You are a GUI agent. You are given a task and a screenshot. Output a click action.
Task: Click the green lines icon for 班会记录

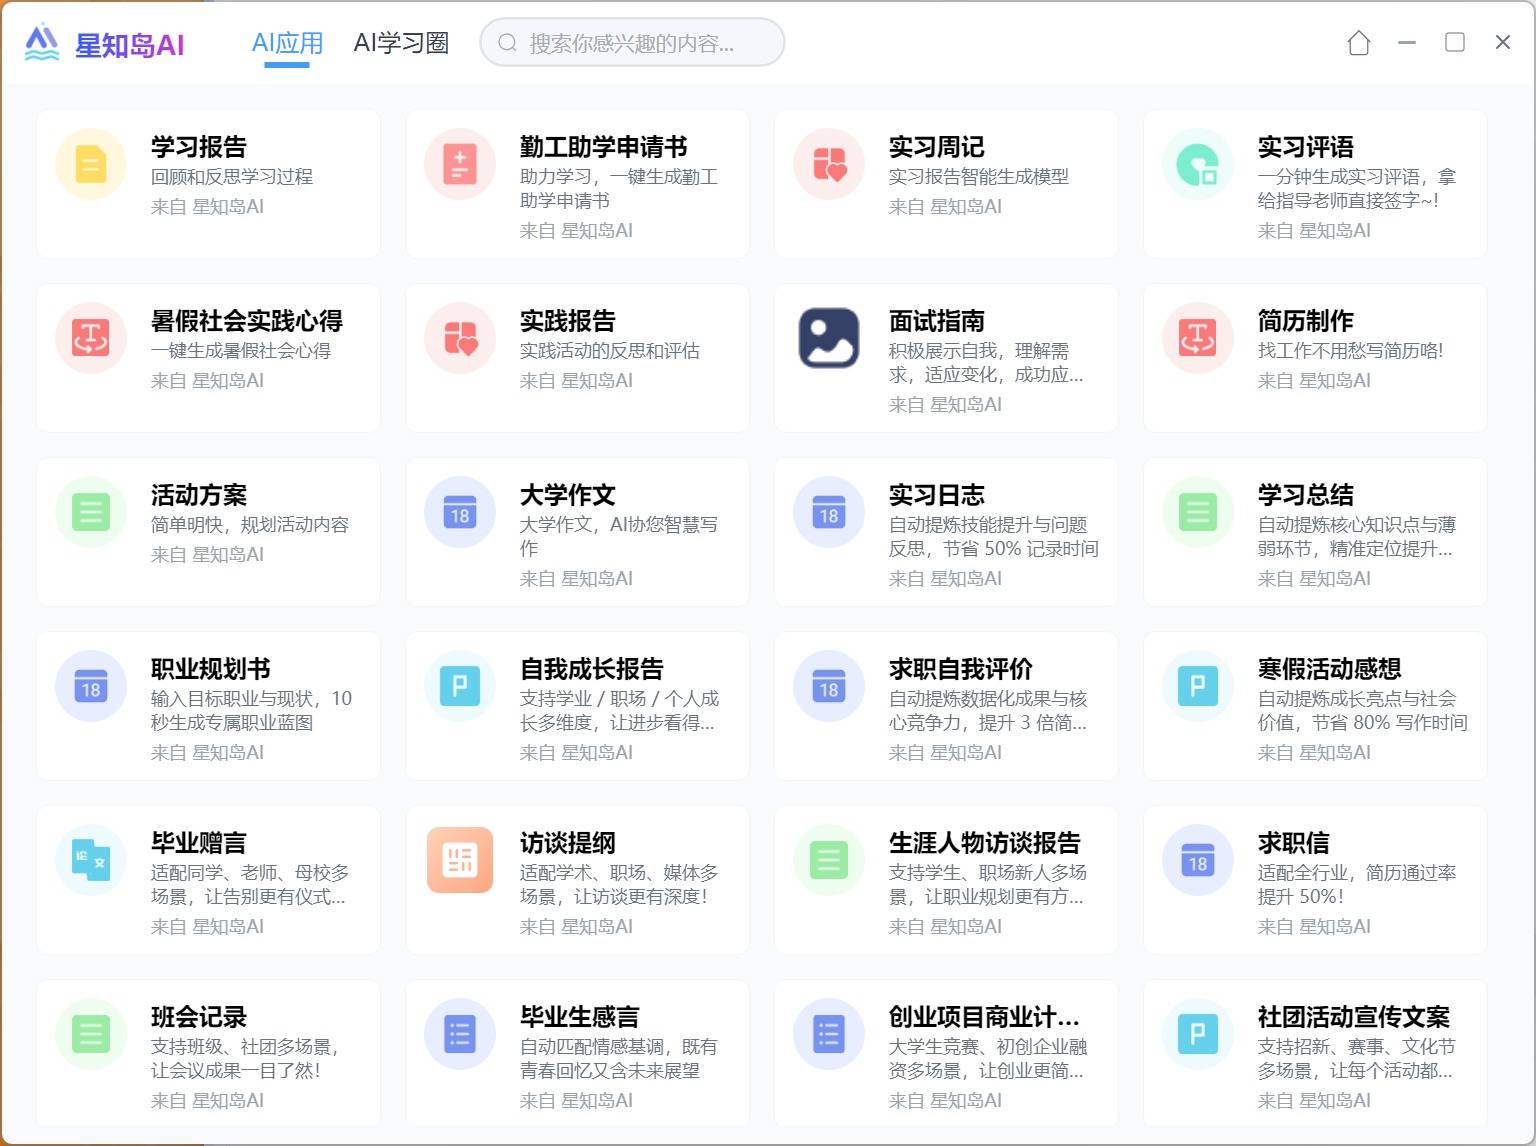tap(91, 1034)
